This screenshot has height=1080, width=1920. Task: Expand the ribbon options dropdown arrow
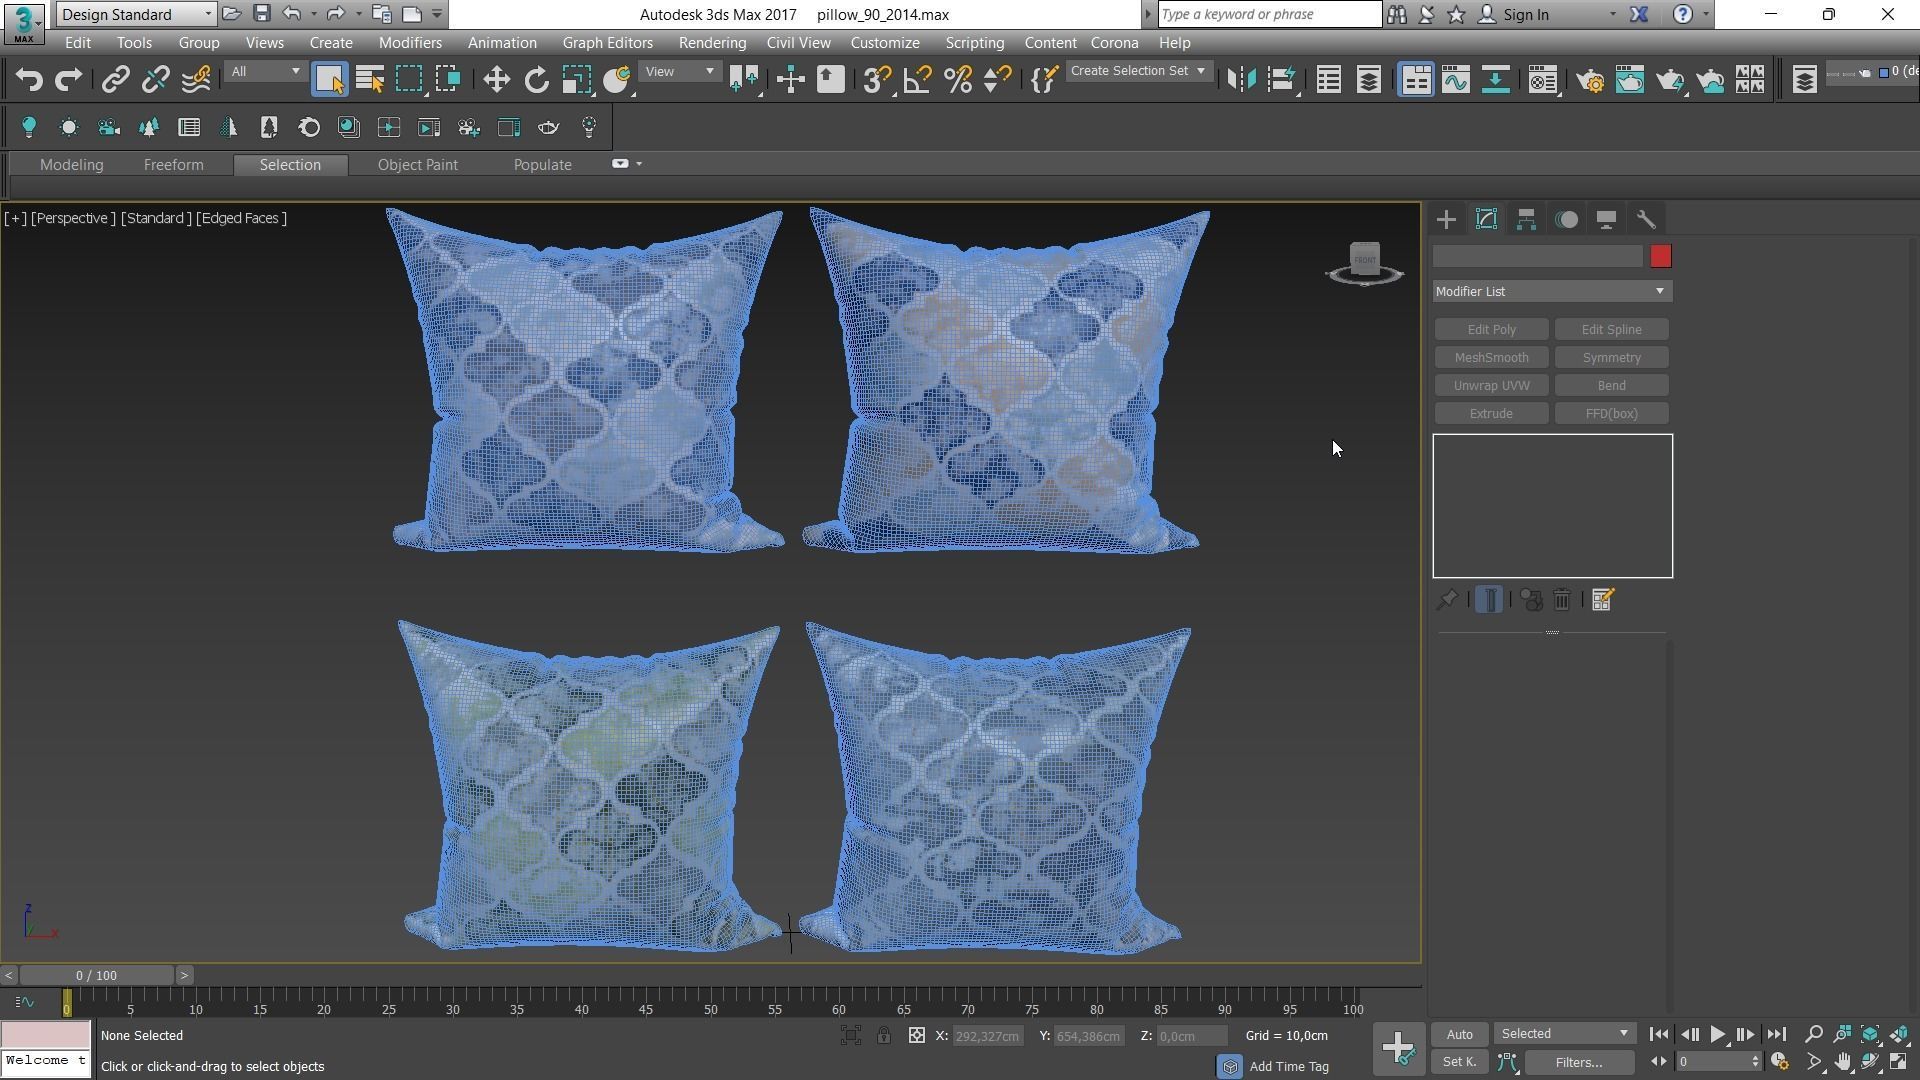639,164
